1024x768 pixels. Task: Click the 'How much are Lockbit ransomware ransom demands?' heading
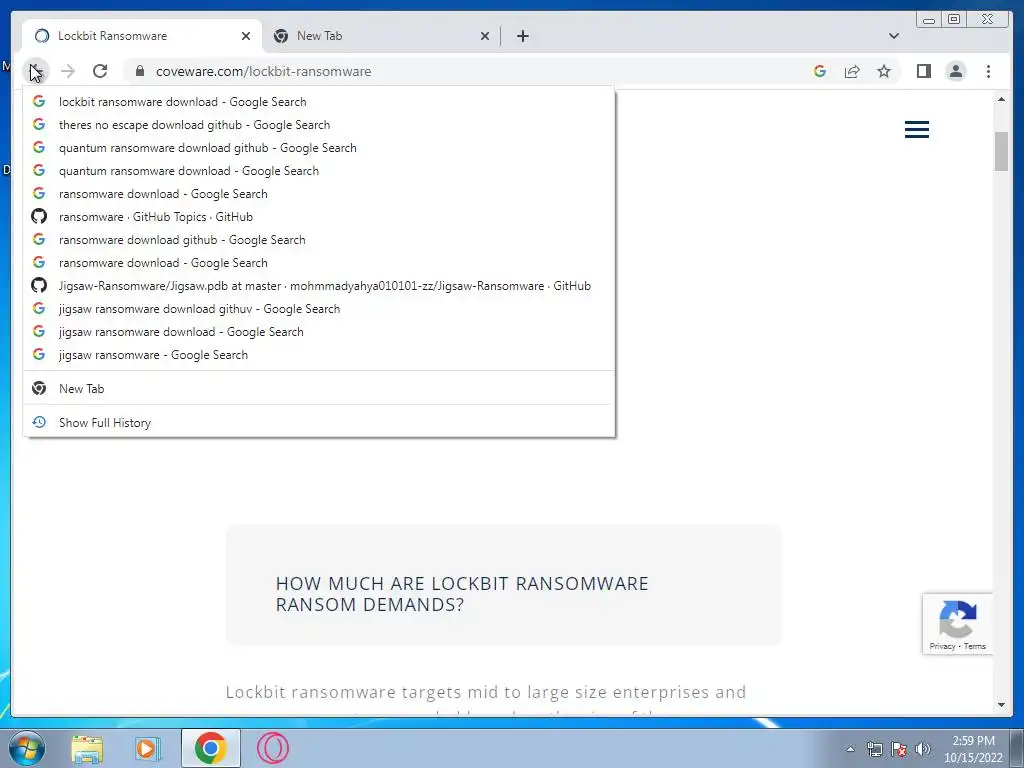(462, 594)
